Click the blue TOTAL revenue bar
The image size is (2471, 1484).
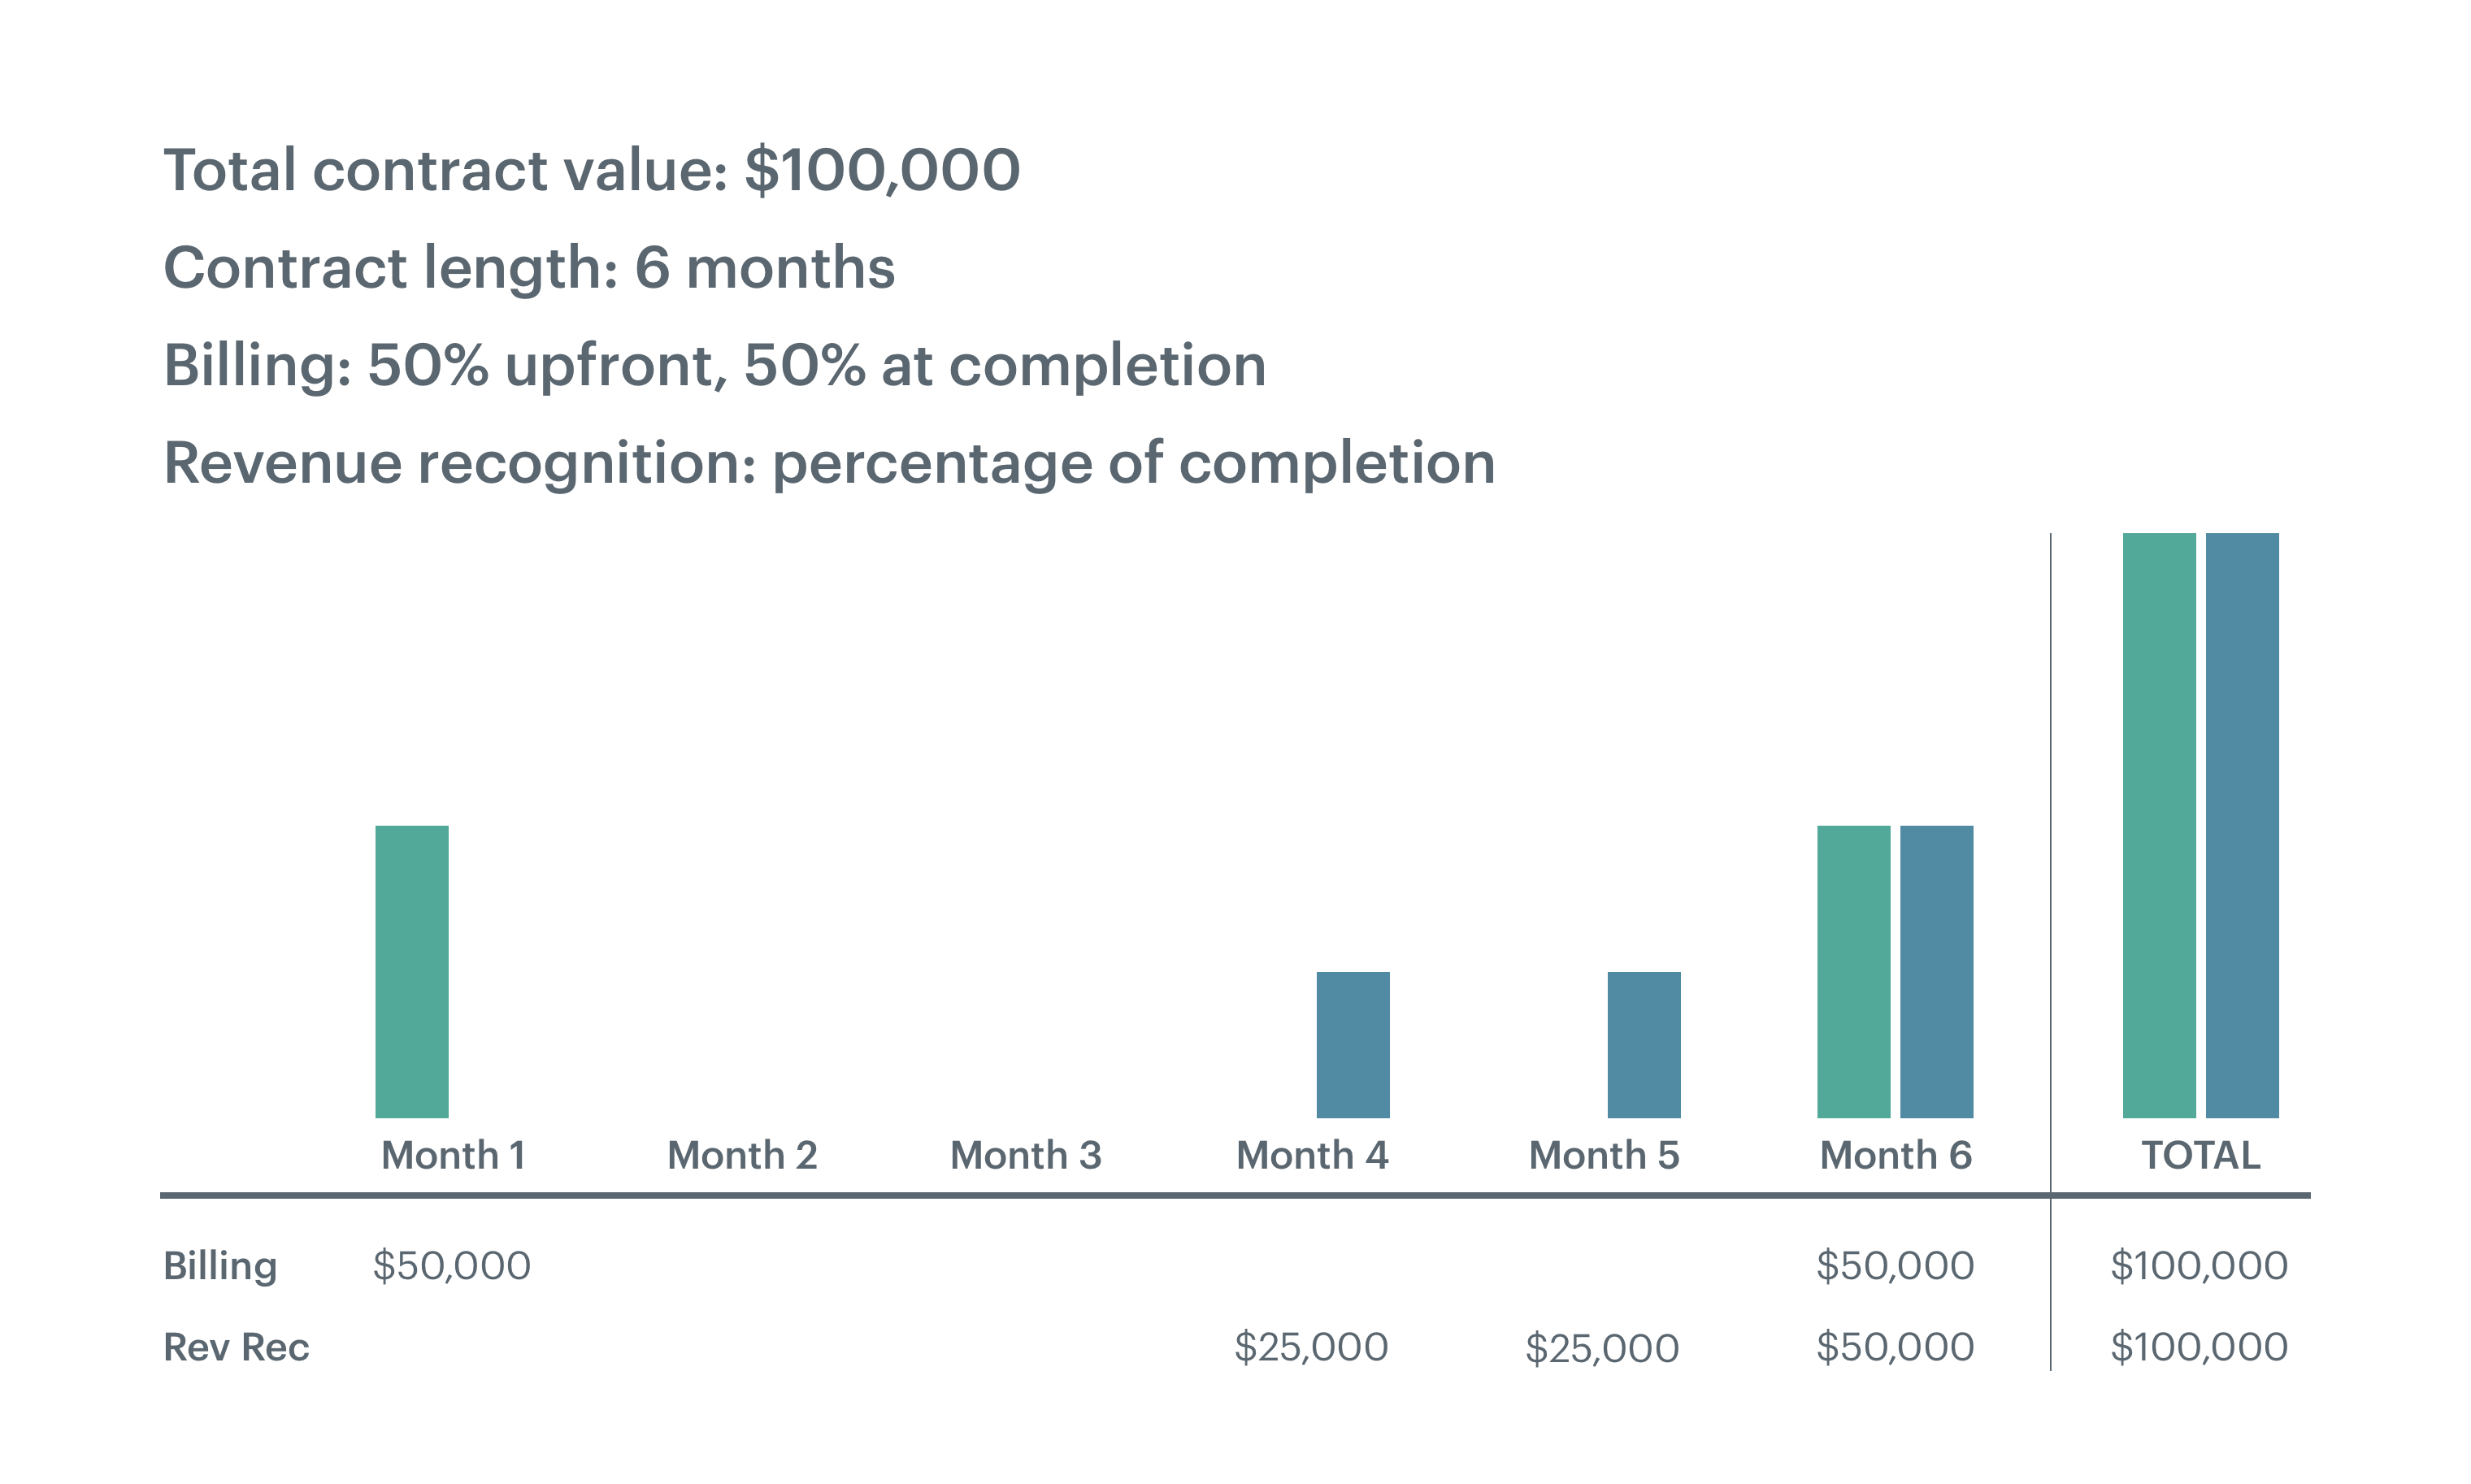2242,825
